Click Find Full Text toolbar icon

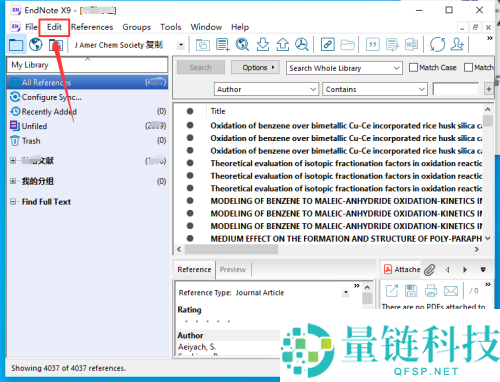[302, 44]
